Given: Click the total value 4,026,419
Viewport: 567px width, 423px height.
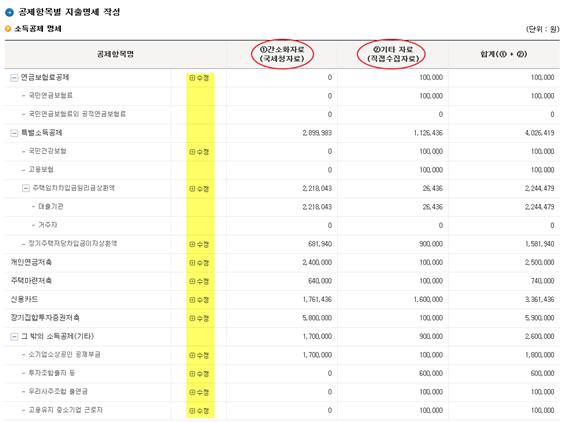Looking at the screenshot, I should point(540,133).
